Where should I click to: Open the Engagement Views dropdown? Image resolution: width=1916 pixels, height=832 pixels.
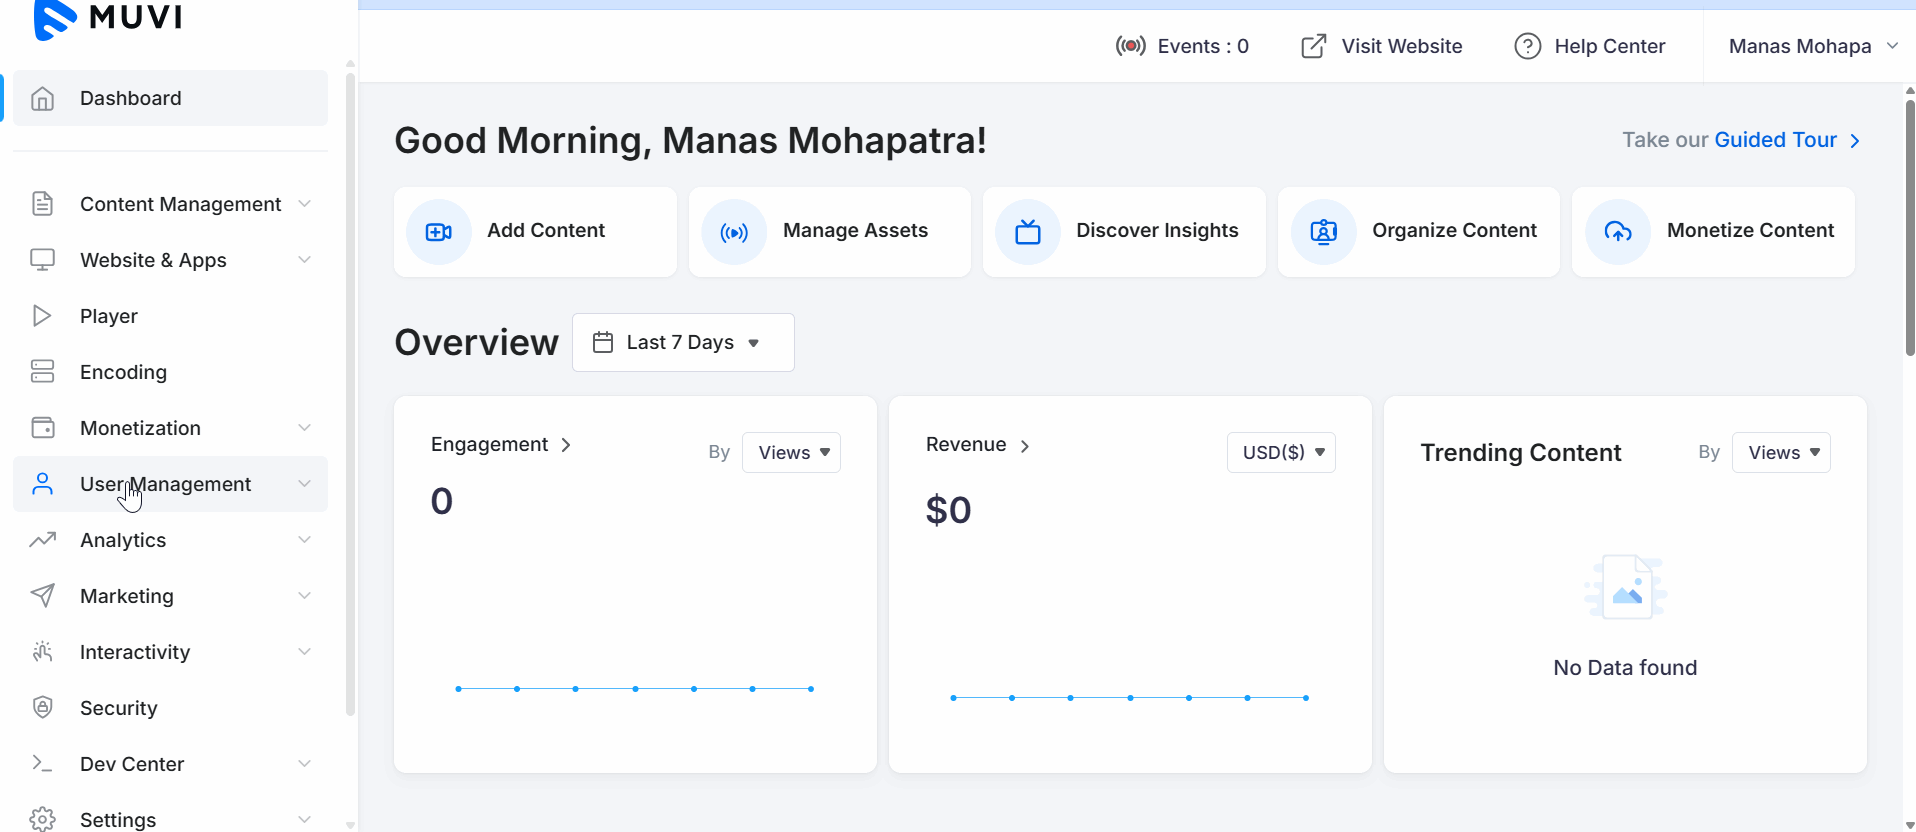click(791, 453)
